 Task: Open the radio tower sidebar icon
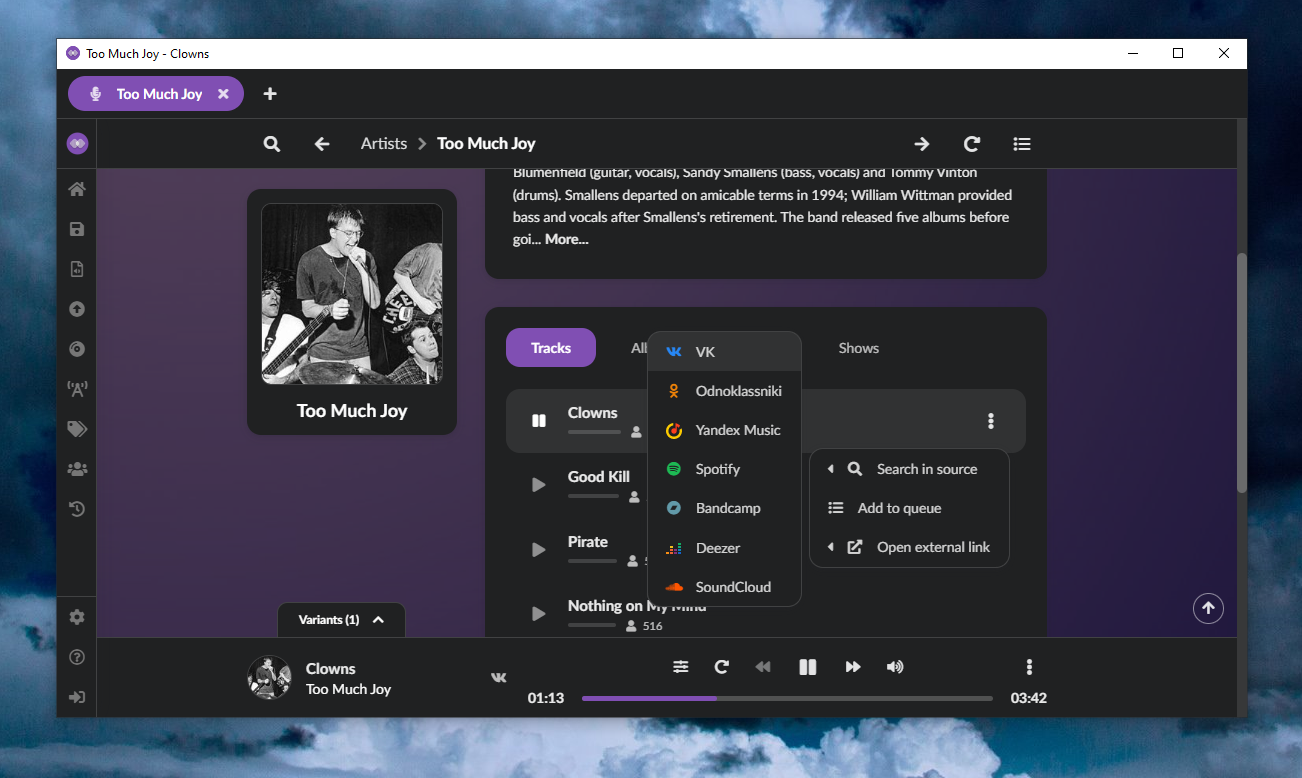77,389
